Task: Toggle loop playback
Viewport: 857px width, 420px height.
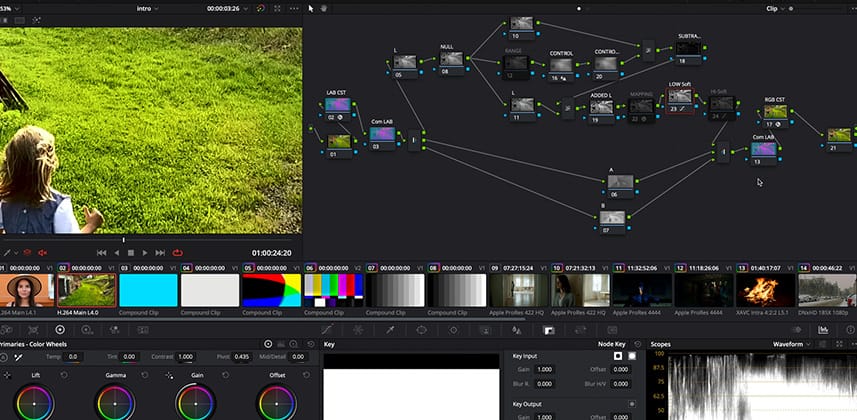Action: pos(178,253)
